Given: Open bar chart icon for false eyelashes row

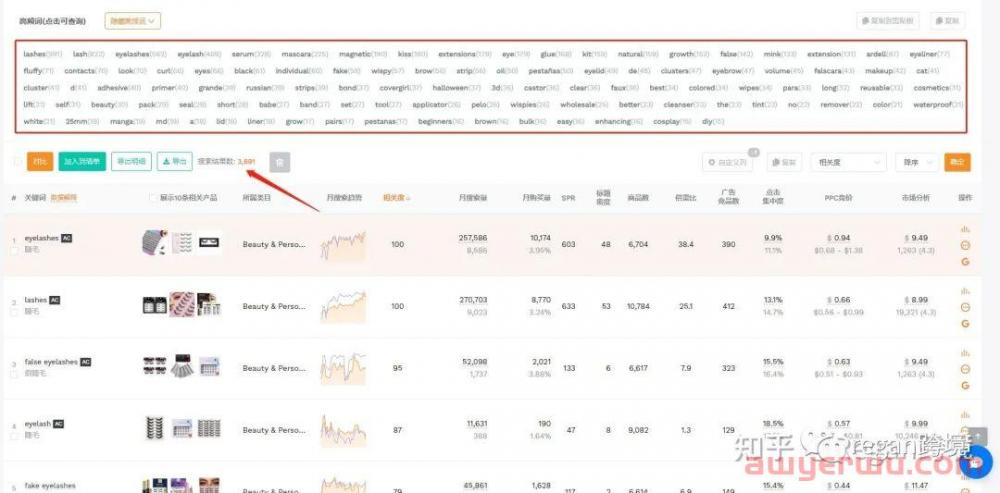Looking at the screenshot, I should tap(965, 353).
